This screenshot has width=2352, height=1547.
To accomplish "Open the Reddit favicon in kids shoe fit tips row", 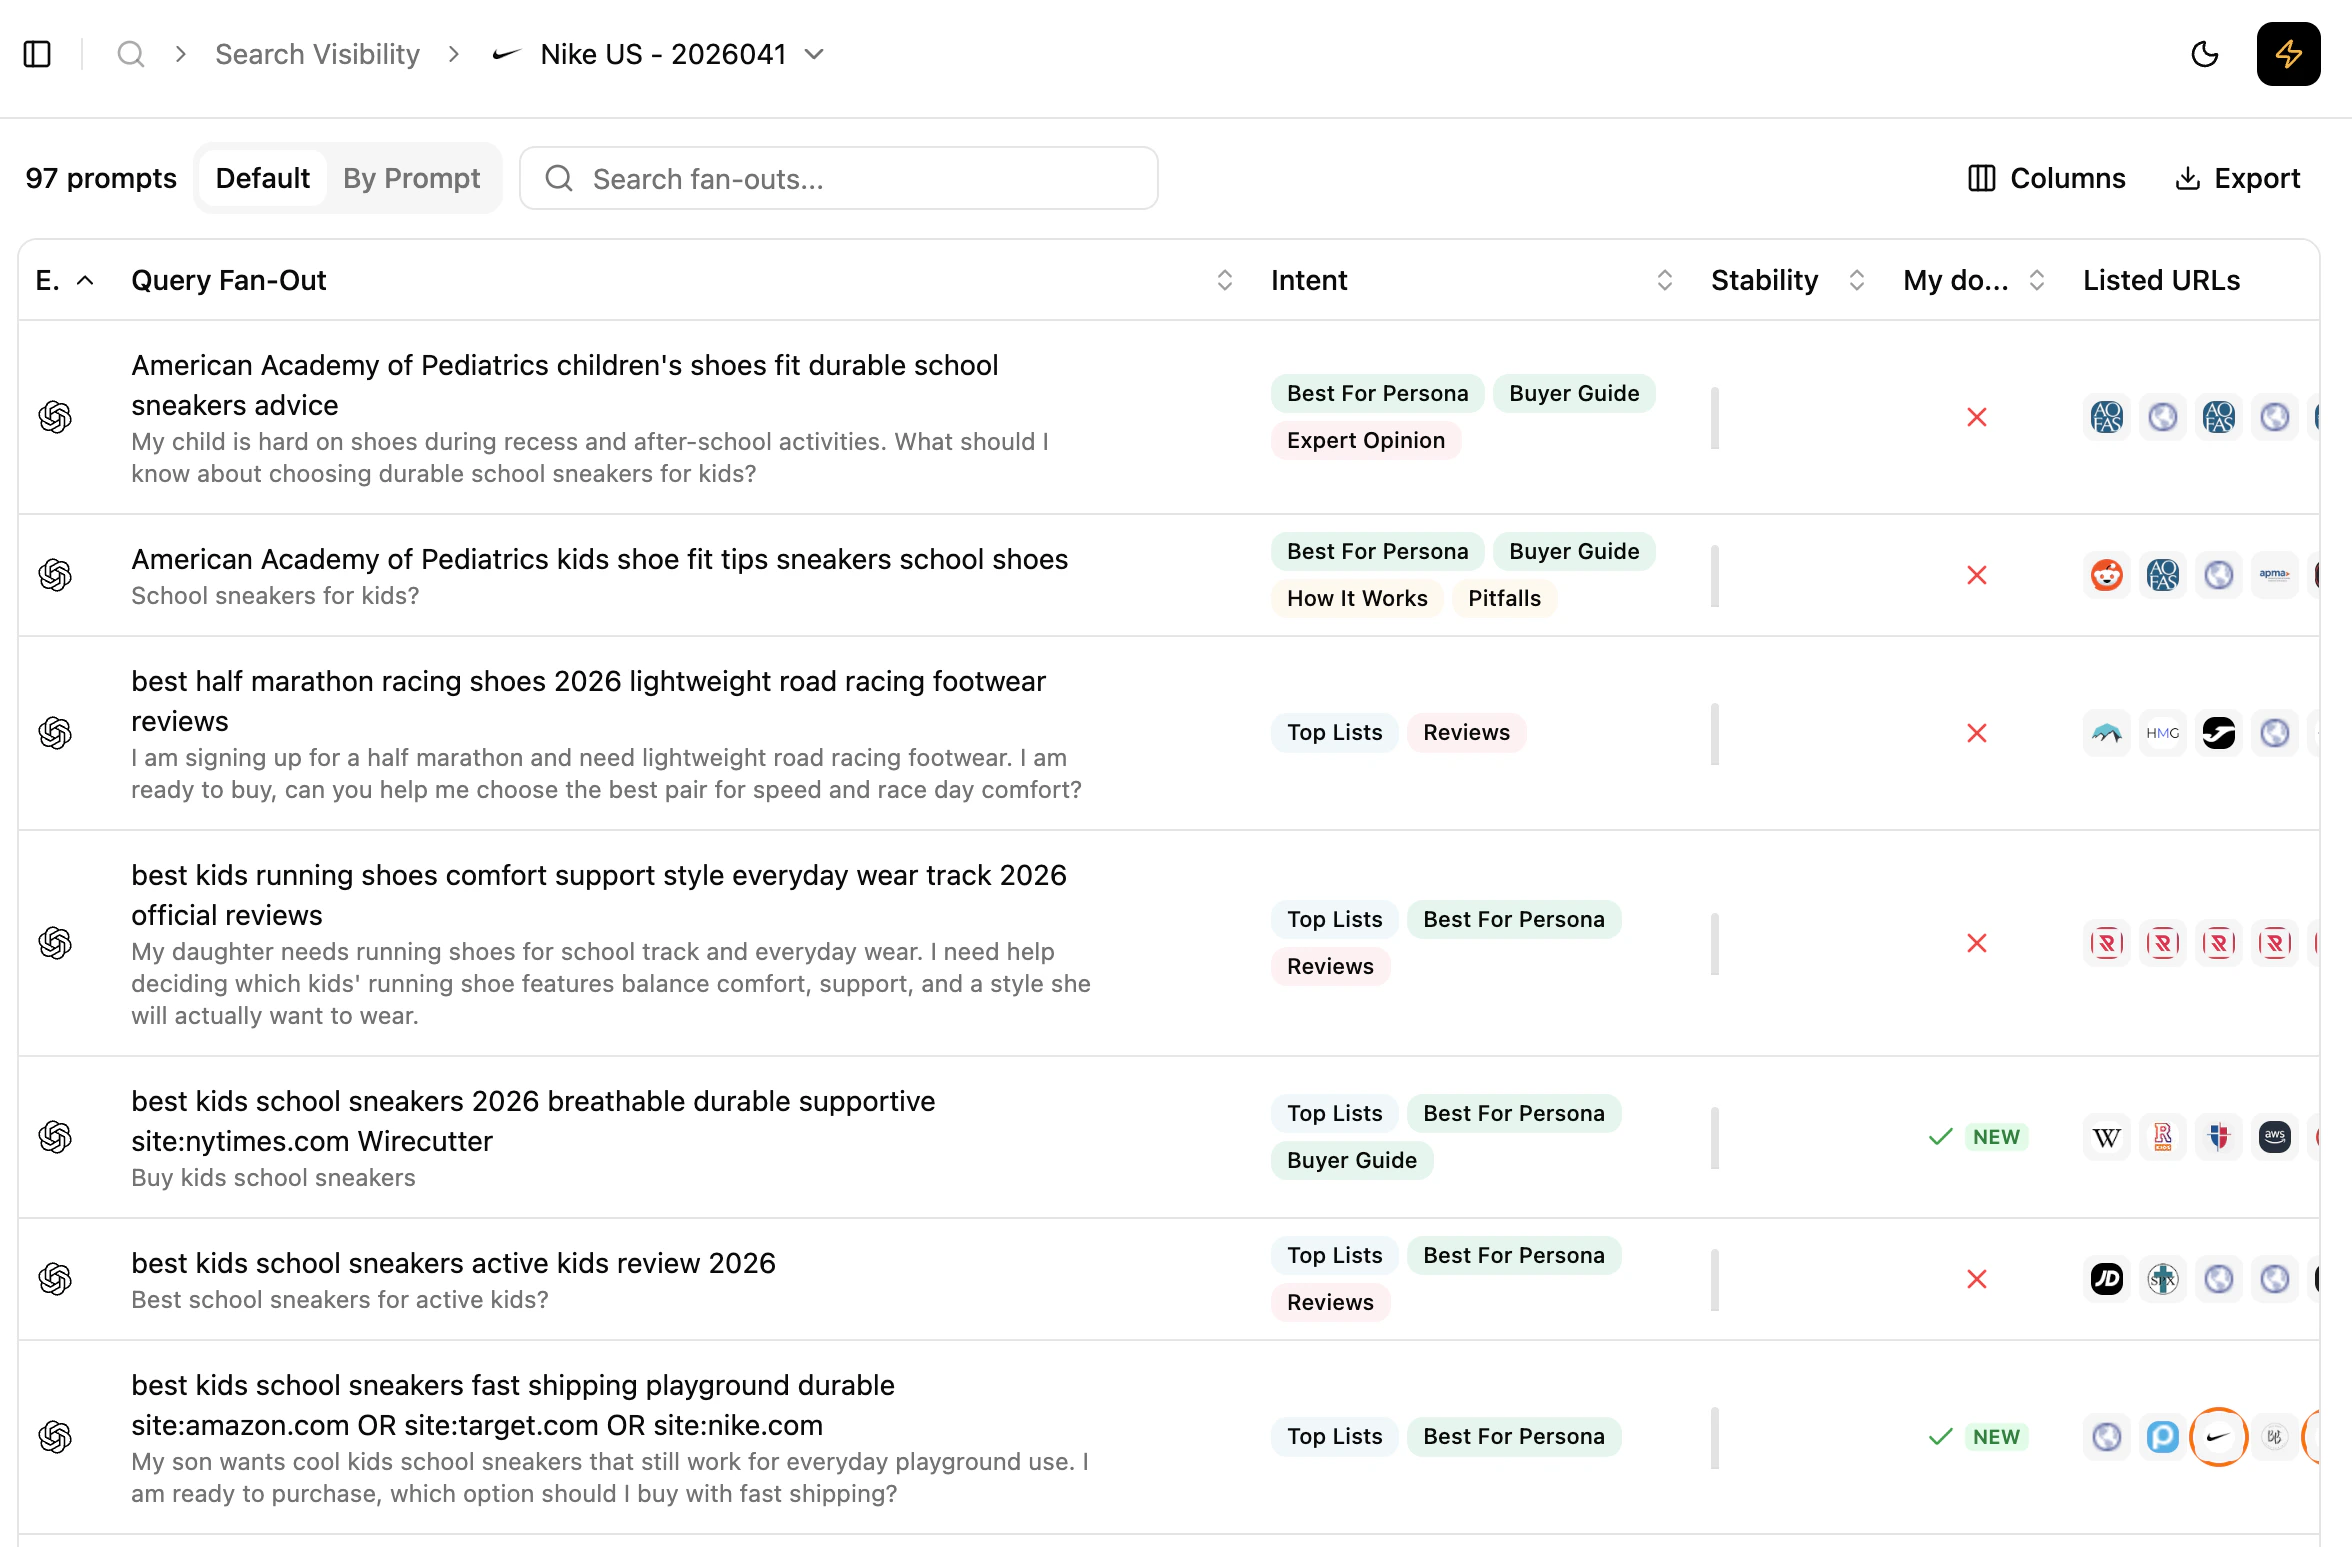I will [2107, 575].
